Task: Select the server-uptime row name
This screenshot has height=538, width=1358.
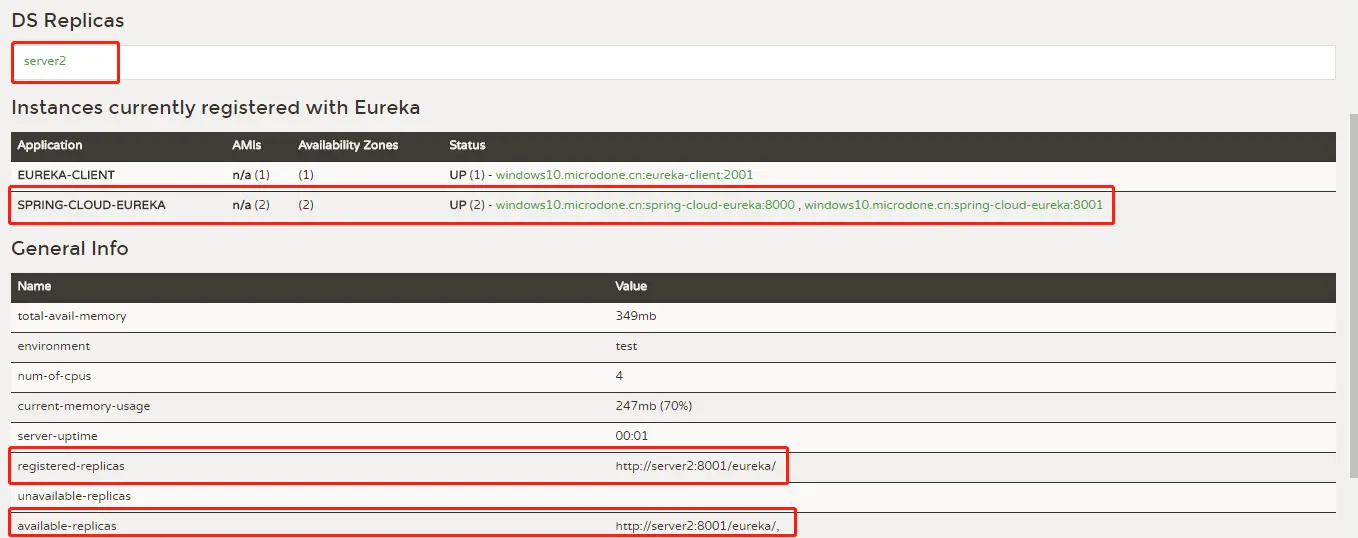Action: (x=58, y=436)
